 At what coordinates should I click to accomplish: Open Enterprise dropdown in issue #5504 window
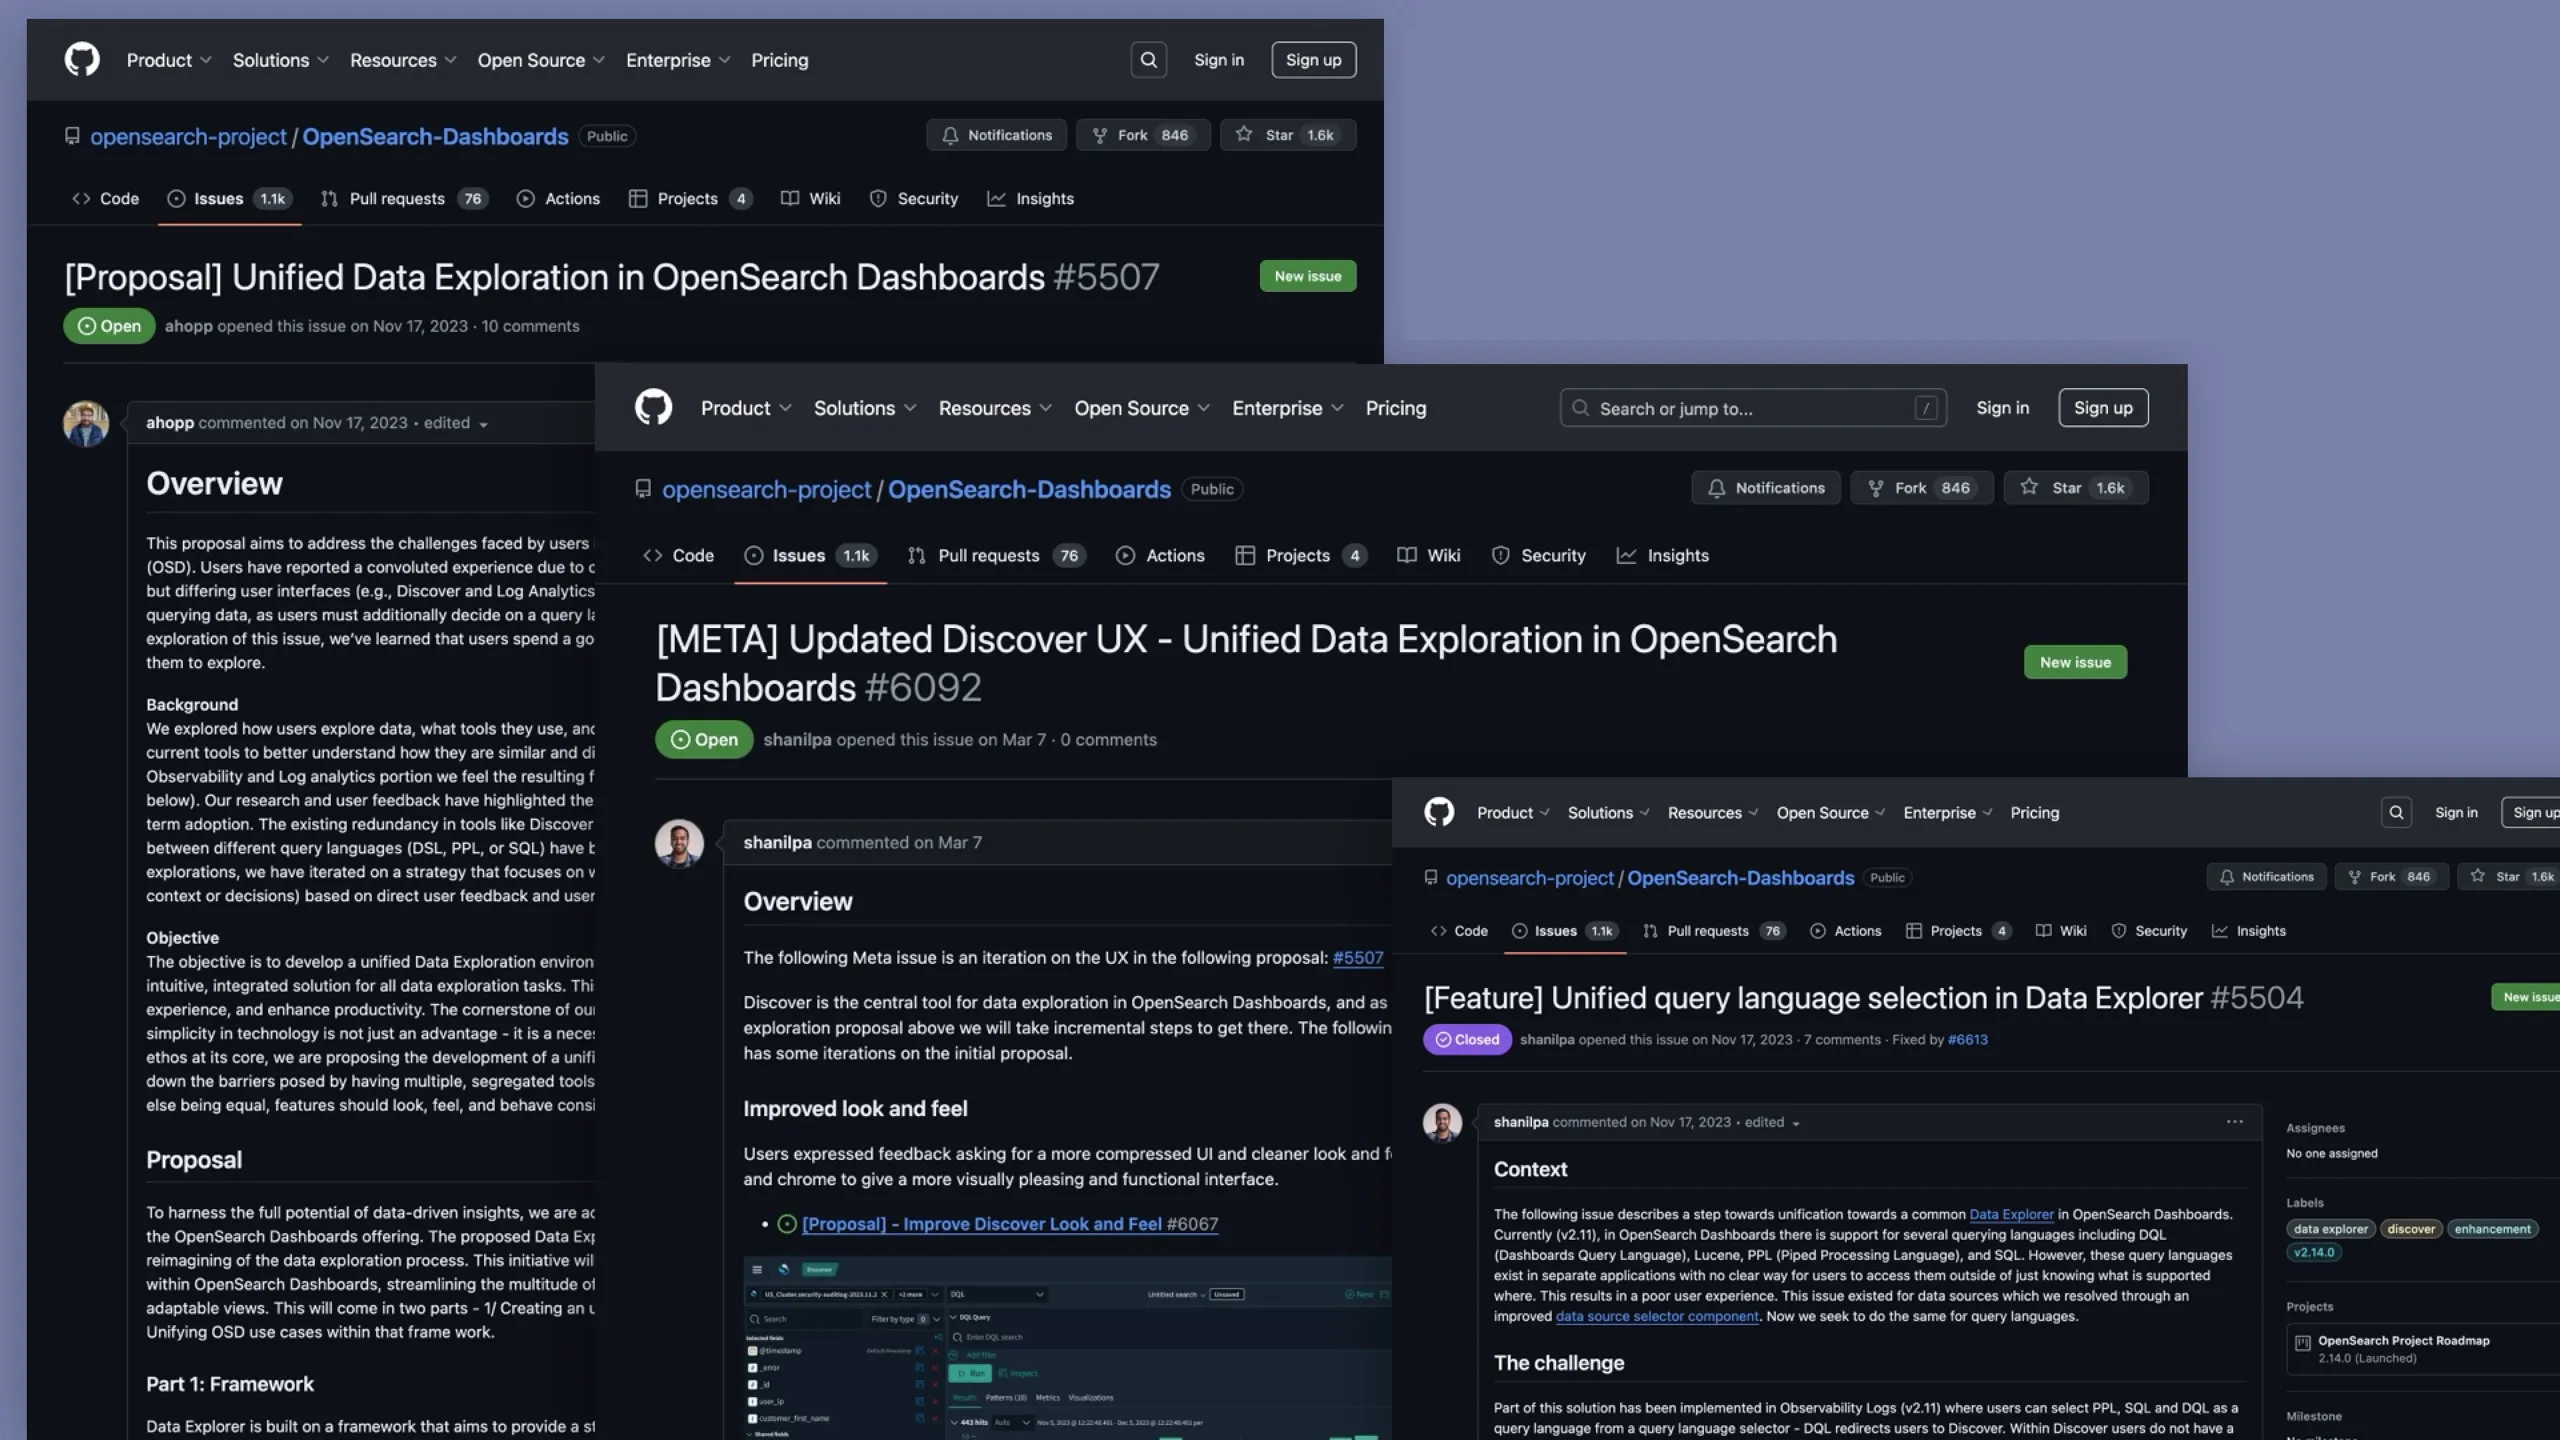point(1948,813)
